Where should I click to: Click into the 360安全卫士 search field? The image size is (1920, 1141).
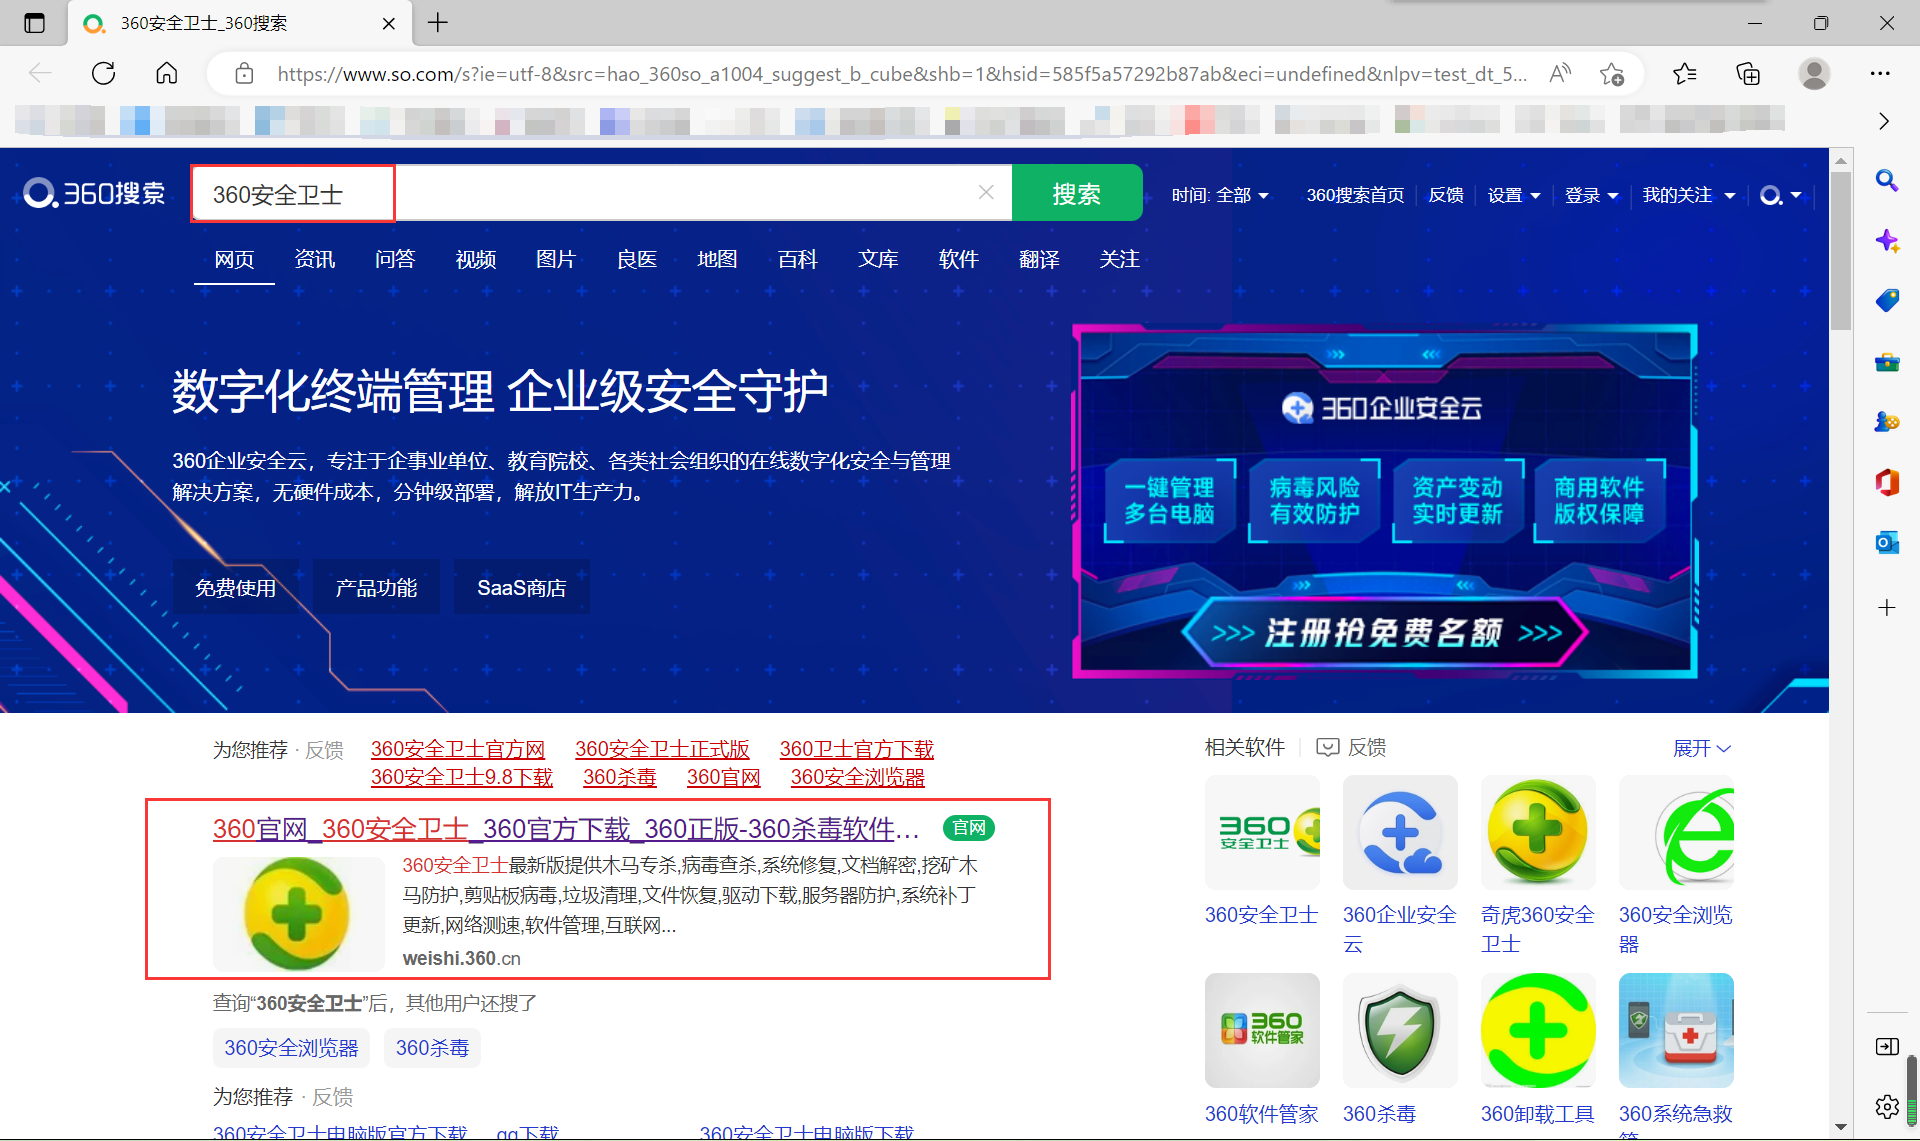(600, 193)
